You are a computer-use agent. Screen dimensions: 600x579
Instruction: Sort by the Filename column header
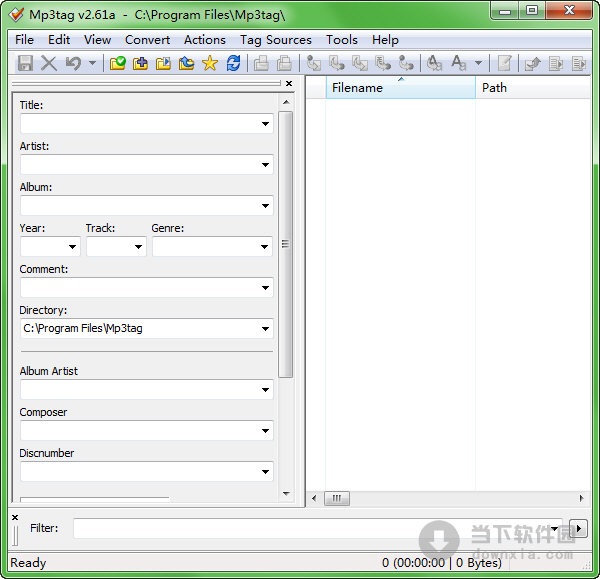(x=401, y=88)
